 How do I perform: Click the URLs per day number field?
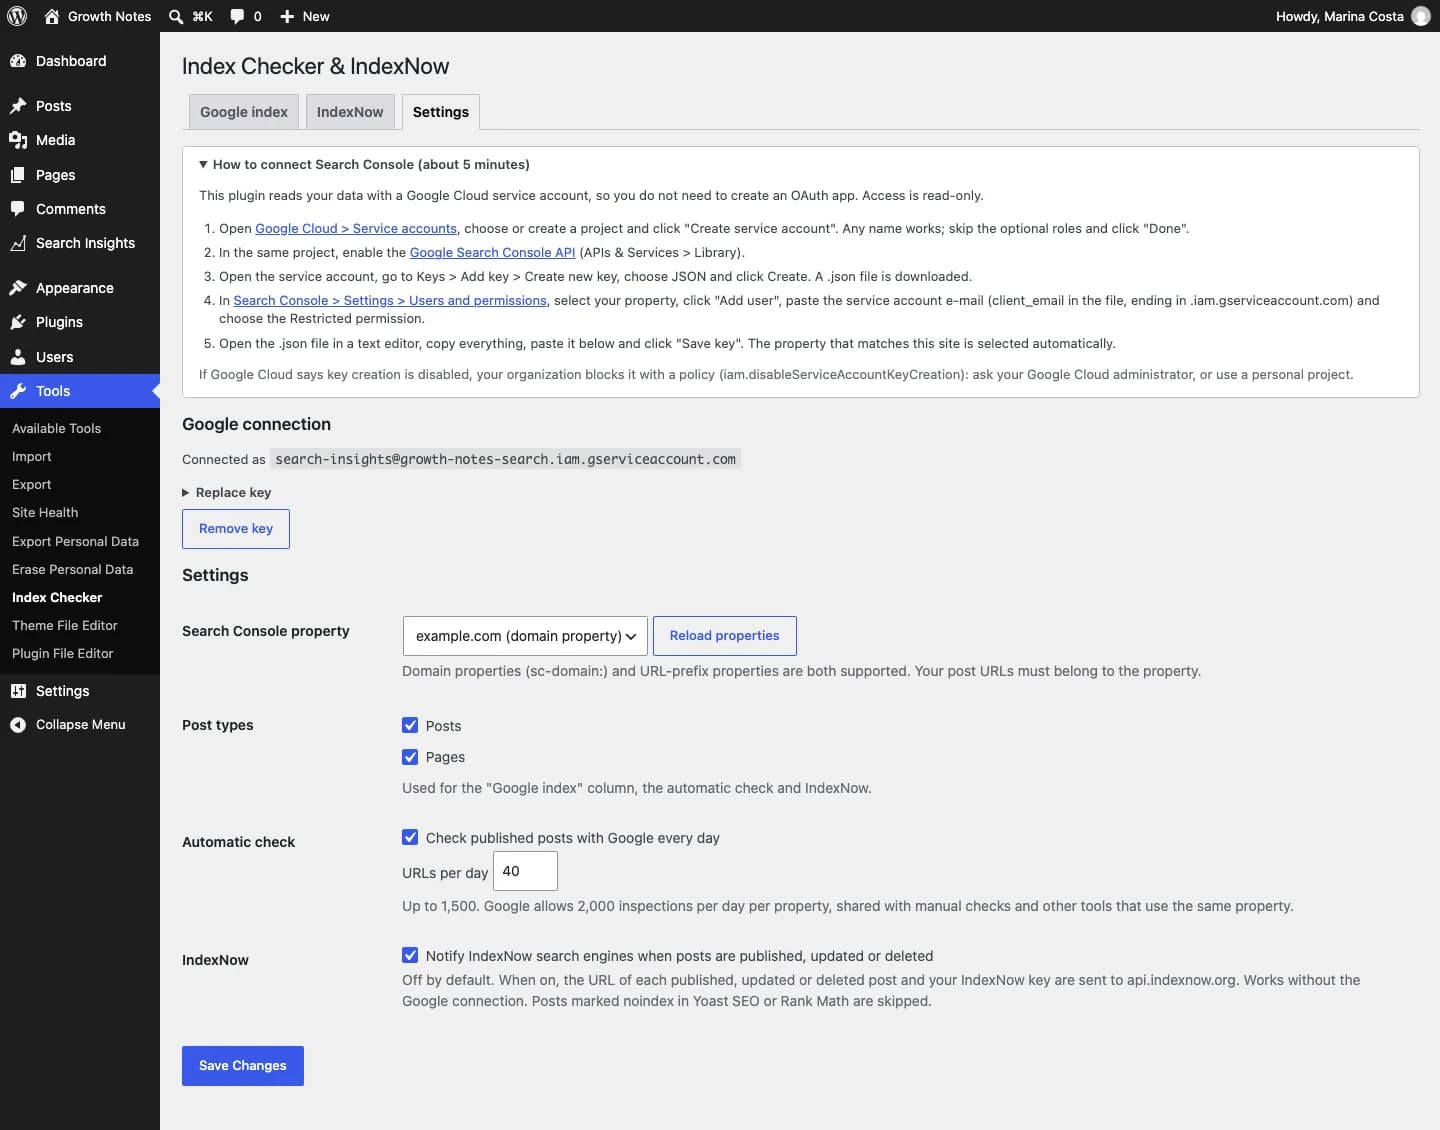click(525, 871)
